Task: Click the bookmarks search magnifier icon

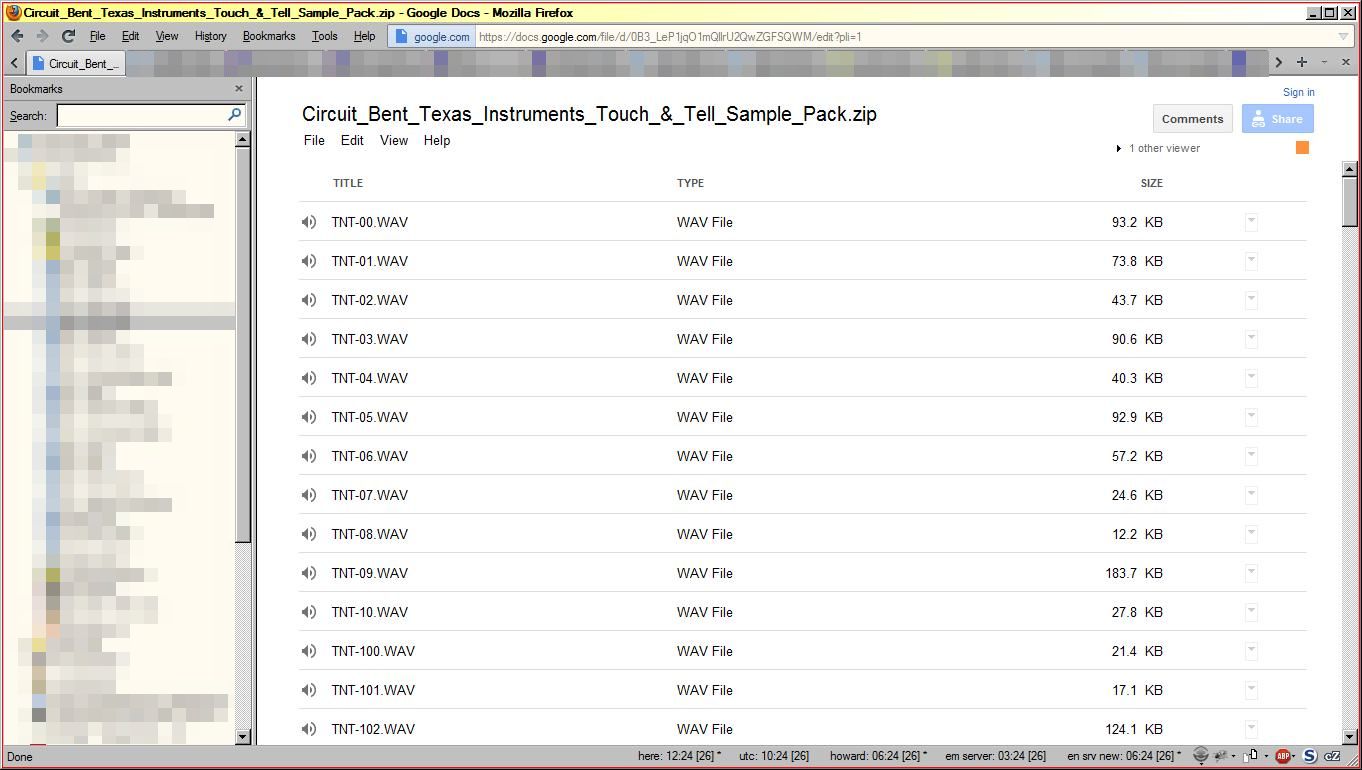Action: pyautogui.click(x=235, y=115)
